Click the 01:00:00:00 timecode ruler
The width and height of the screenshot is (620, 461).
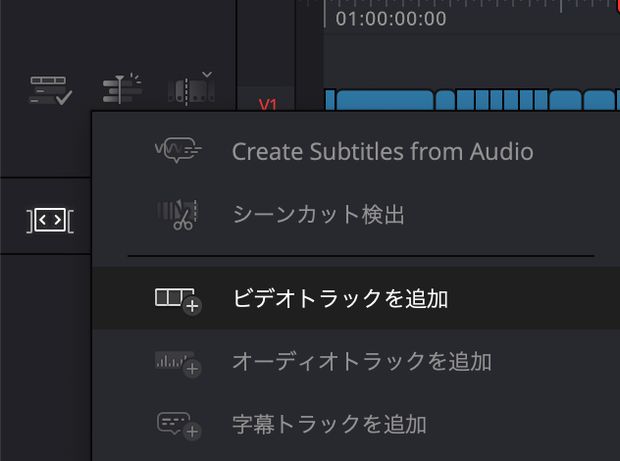(391, 19)
